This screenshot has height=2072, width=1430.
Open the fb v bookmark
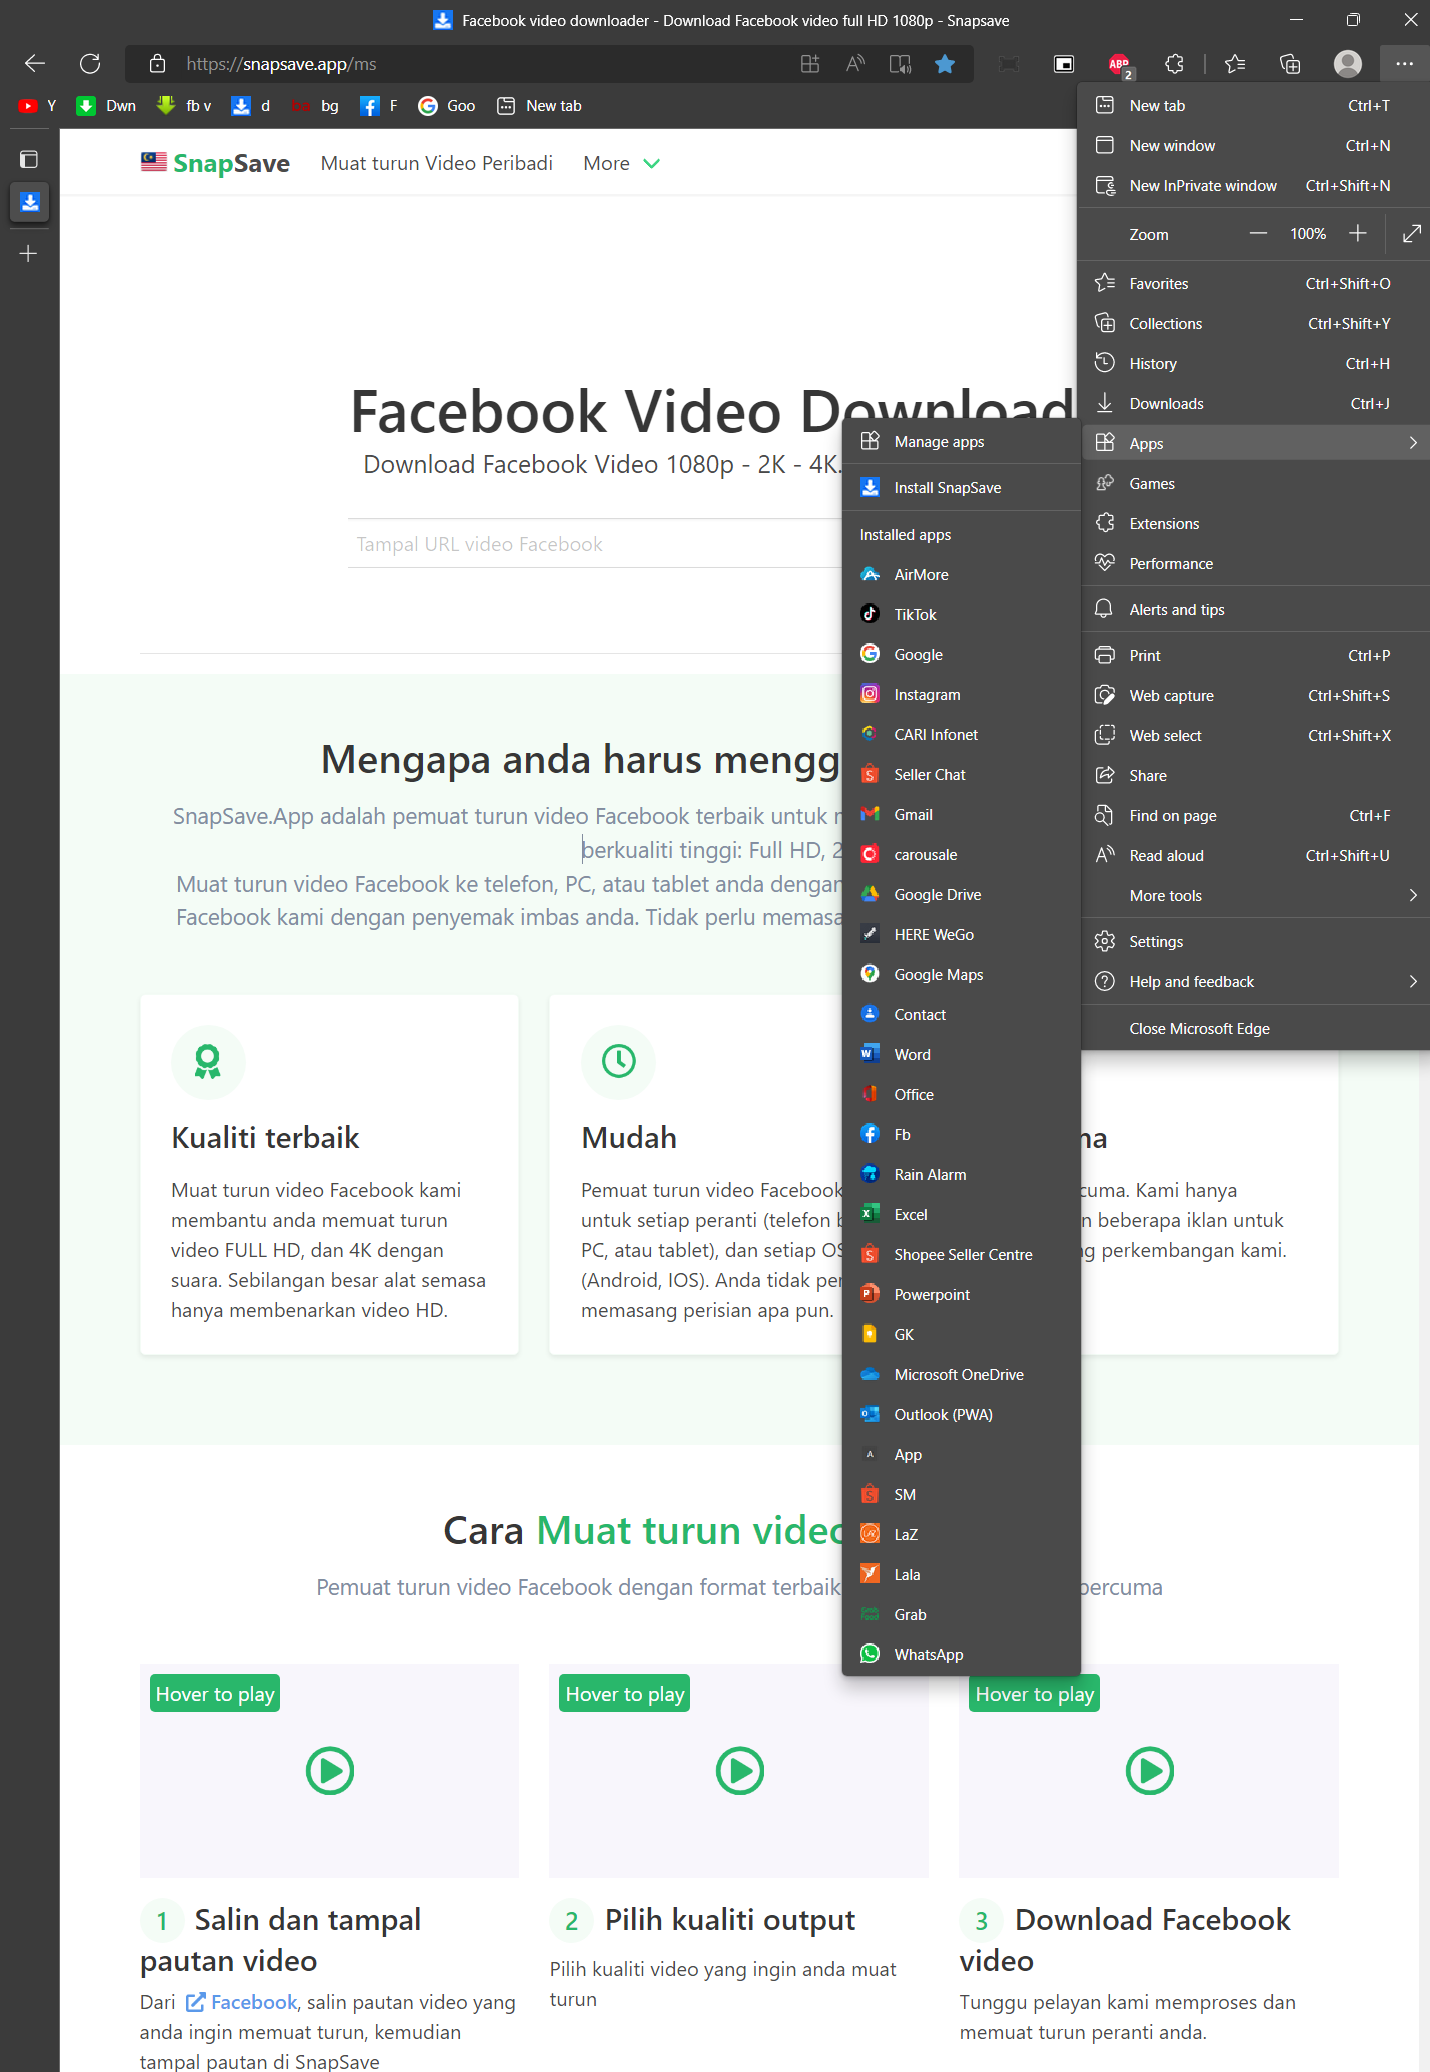pos(184,106)
